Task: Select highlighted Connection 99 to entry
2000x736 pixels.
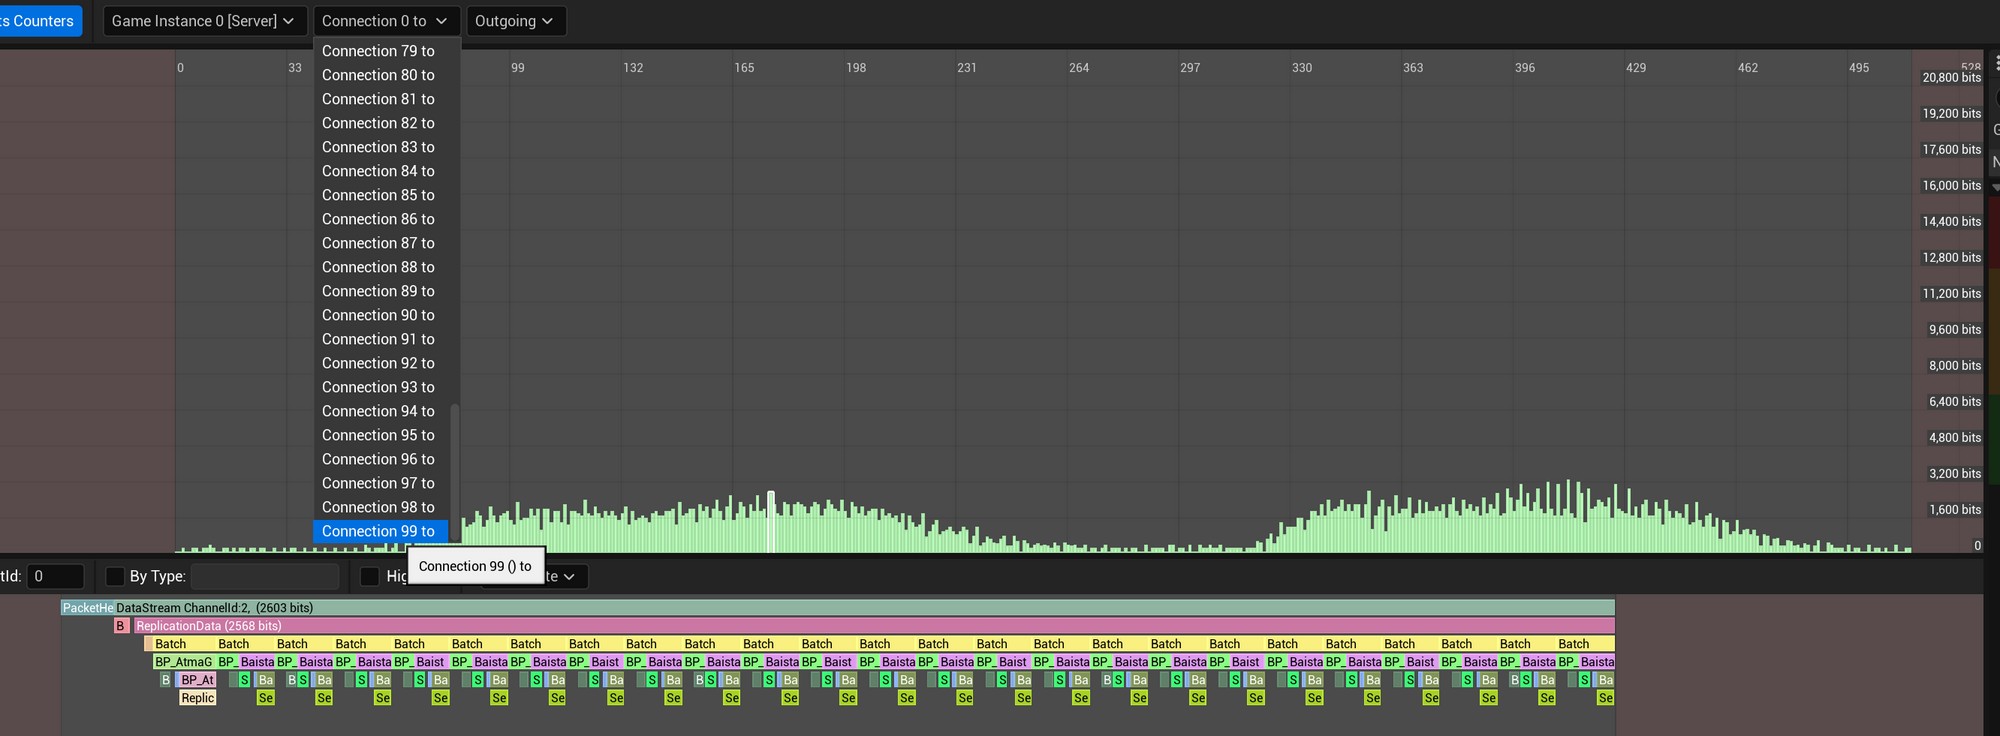Action: pyautogui.click(x=380, y=531)
